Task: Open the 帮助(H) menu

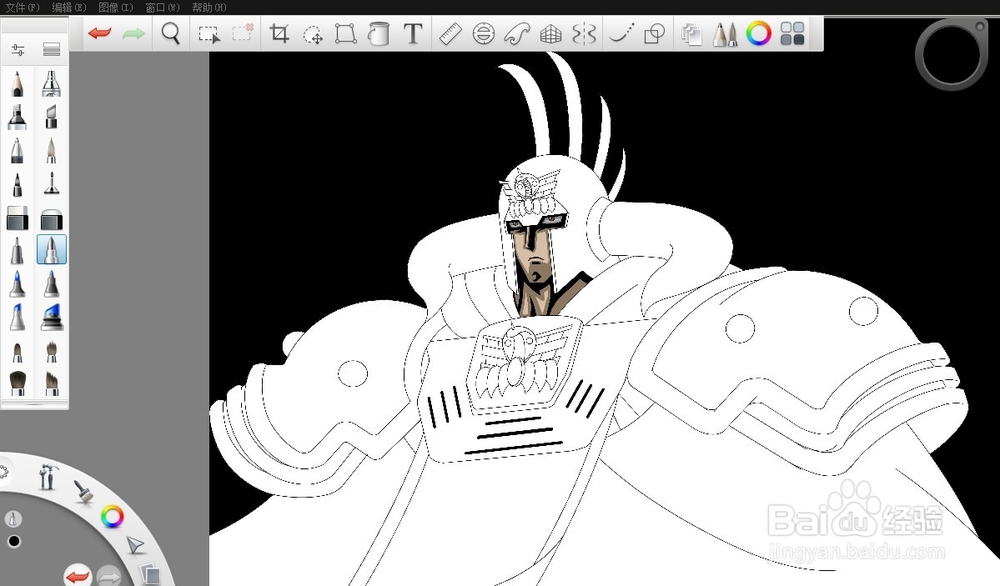Action: 209,7
